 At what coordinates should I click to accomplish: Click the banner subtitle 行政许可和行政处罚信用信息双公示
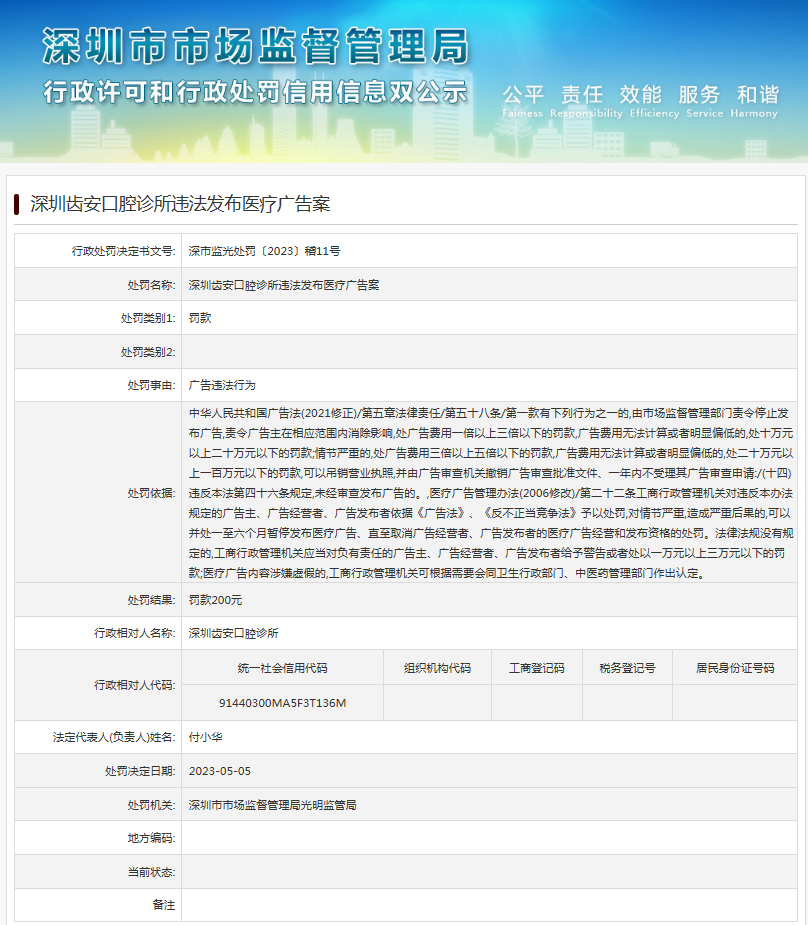point(255,92)
